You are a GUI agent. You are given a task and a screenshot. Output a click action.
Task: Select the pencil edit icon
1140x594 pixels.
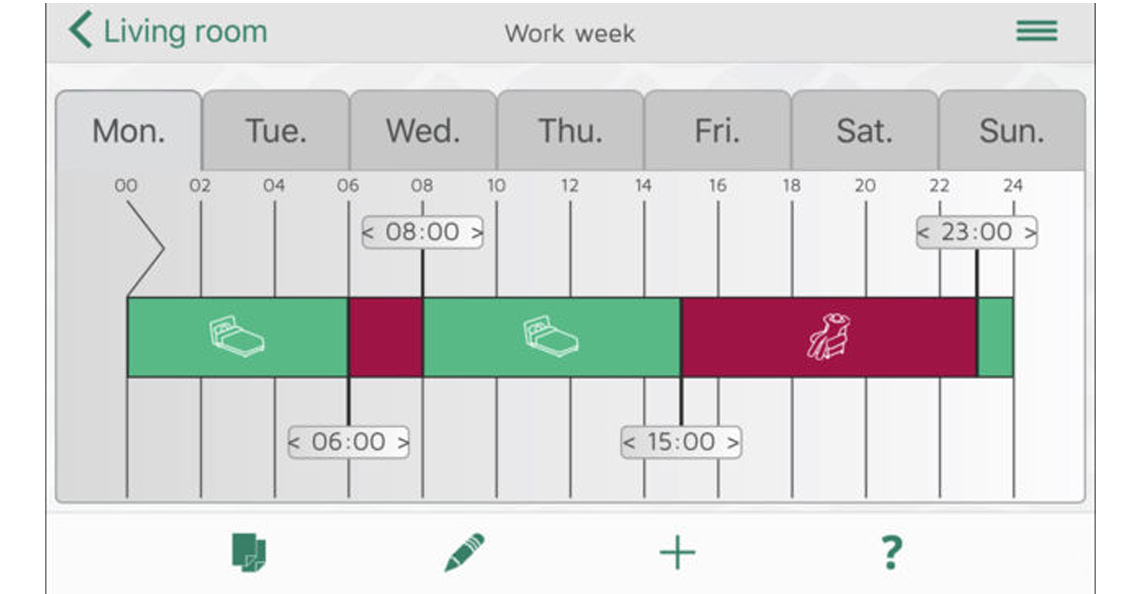(464, 553)
